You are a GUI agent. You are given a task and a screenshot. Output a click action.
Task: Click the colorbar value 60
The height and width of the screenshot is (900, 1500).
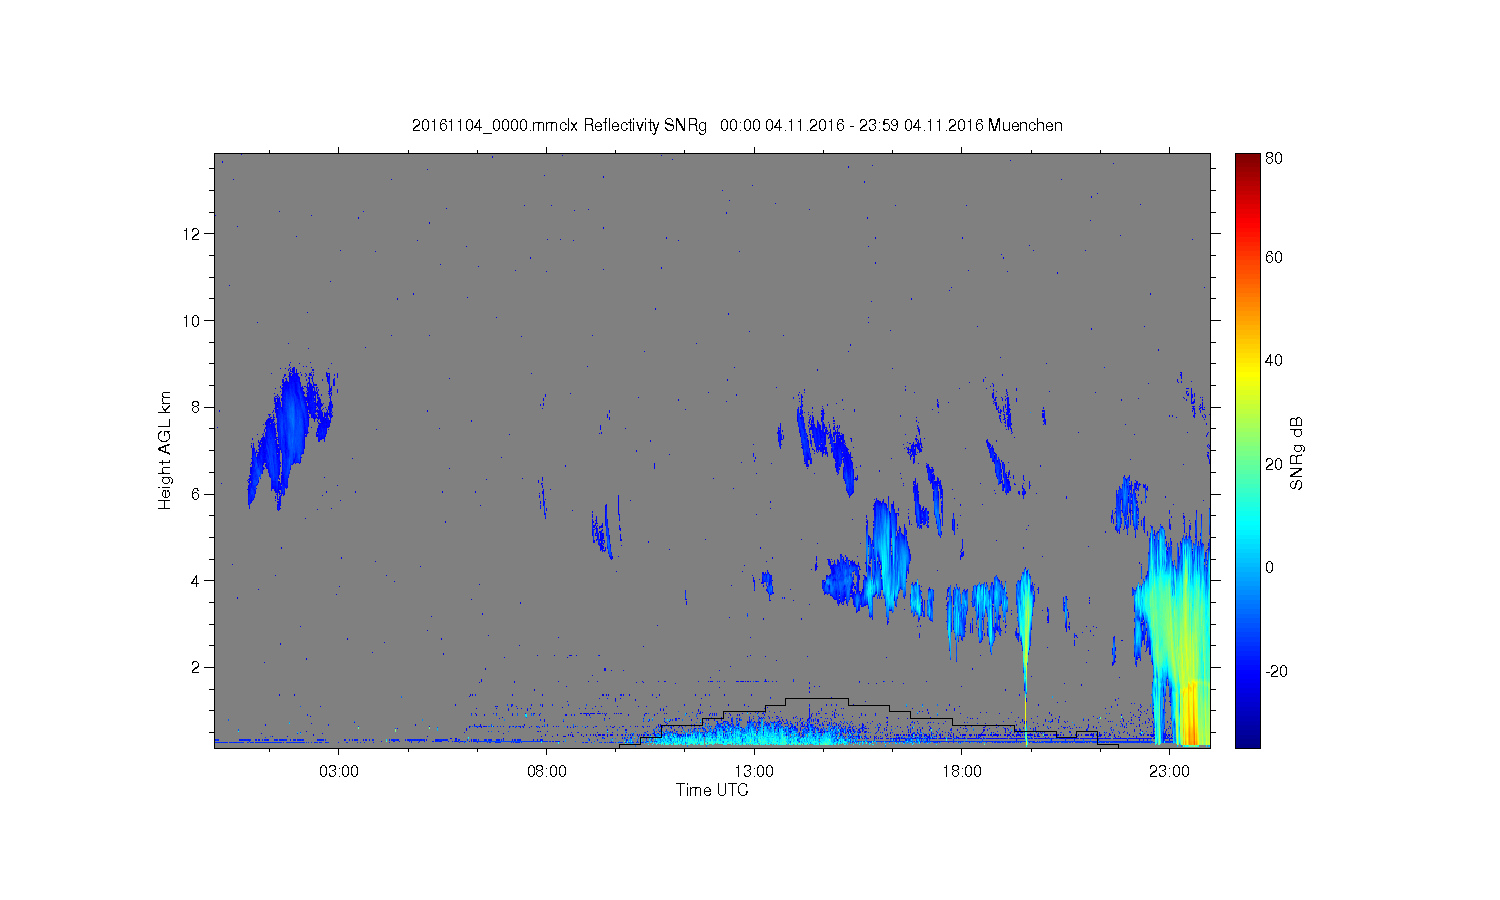[1274, 258]
